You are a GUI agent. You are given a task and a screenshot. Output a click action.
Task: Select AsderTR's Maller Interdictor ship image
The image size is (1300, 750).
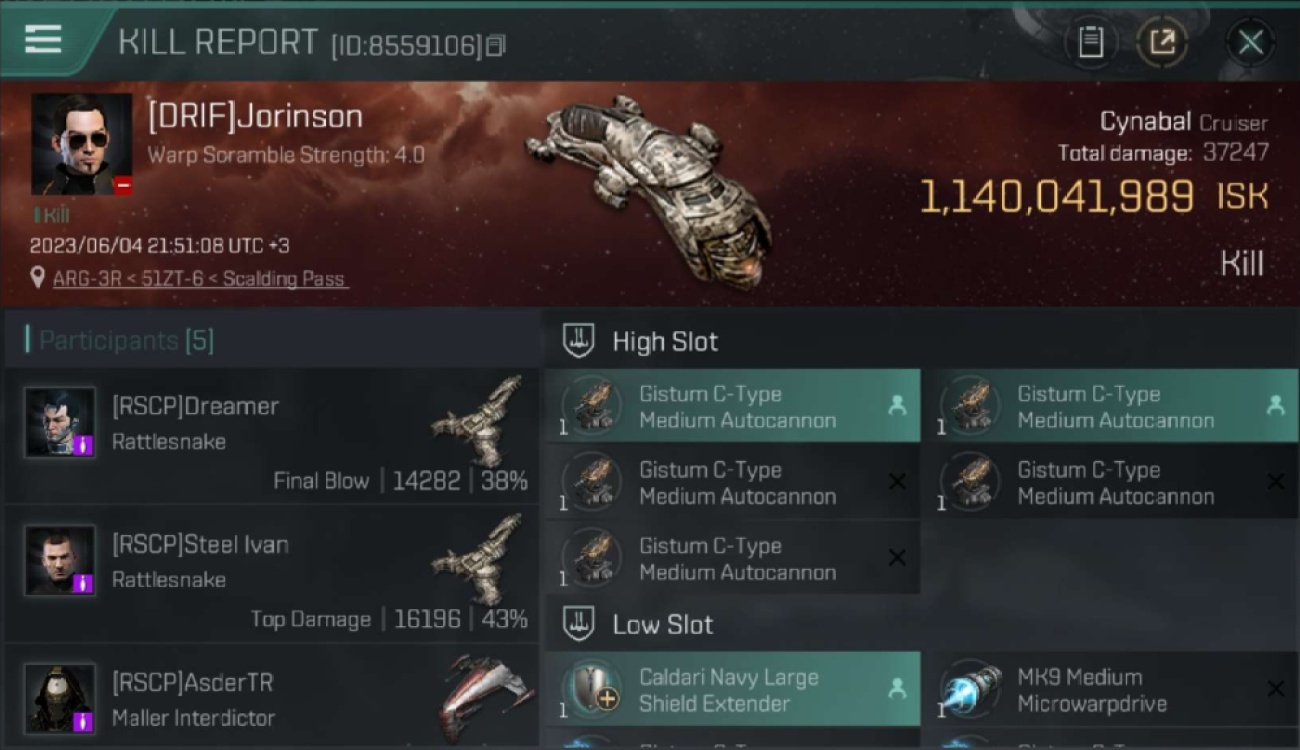click(x=483, y=698)
